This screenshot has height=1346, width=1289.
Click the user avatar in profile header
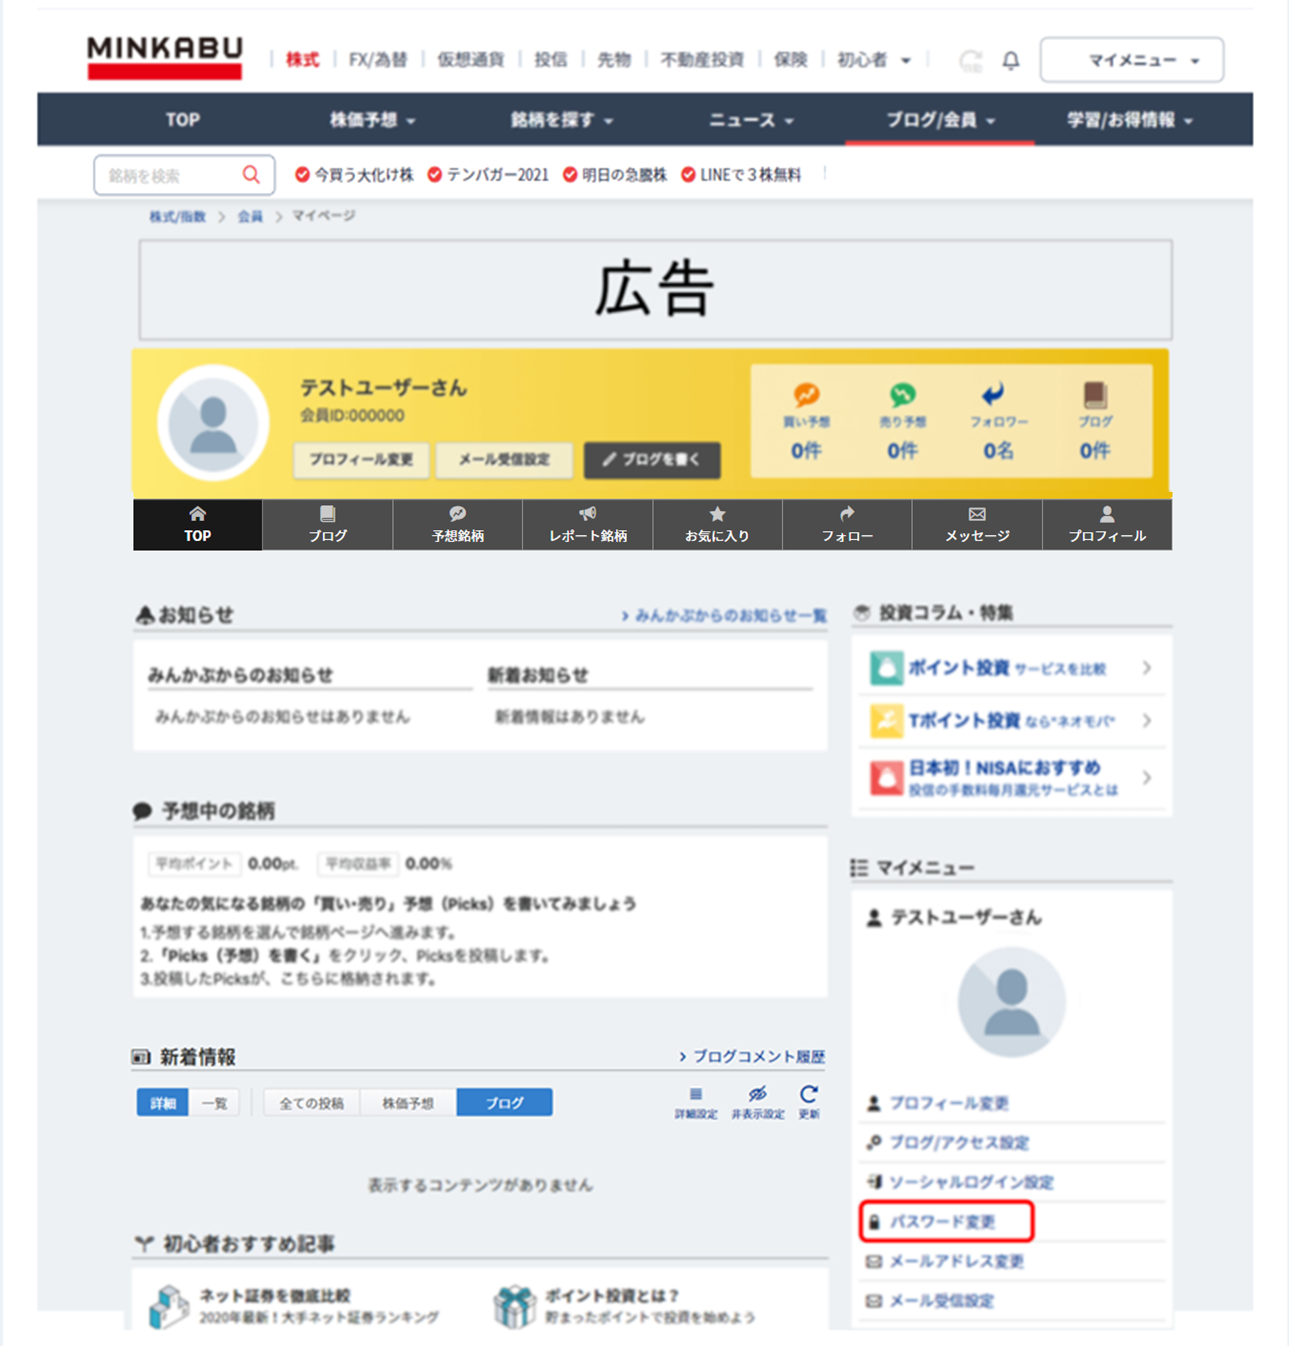click(213, 423)
